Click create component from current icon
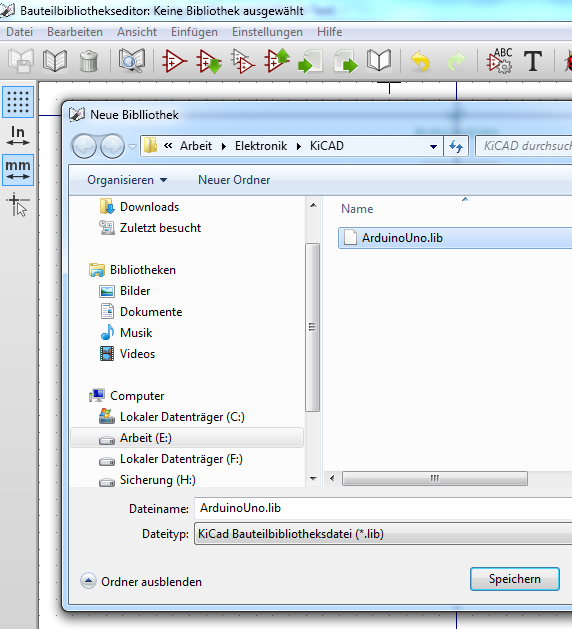 coord(242,61)
